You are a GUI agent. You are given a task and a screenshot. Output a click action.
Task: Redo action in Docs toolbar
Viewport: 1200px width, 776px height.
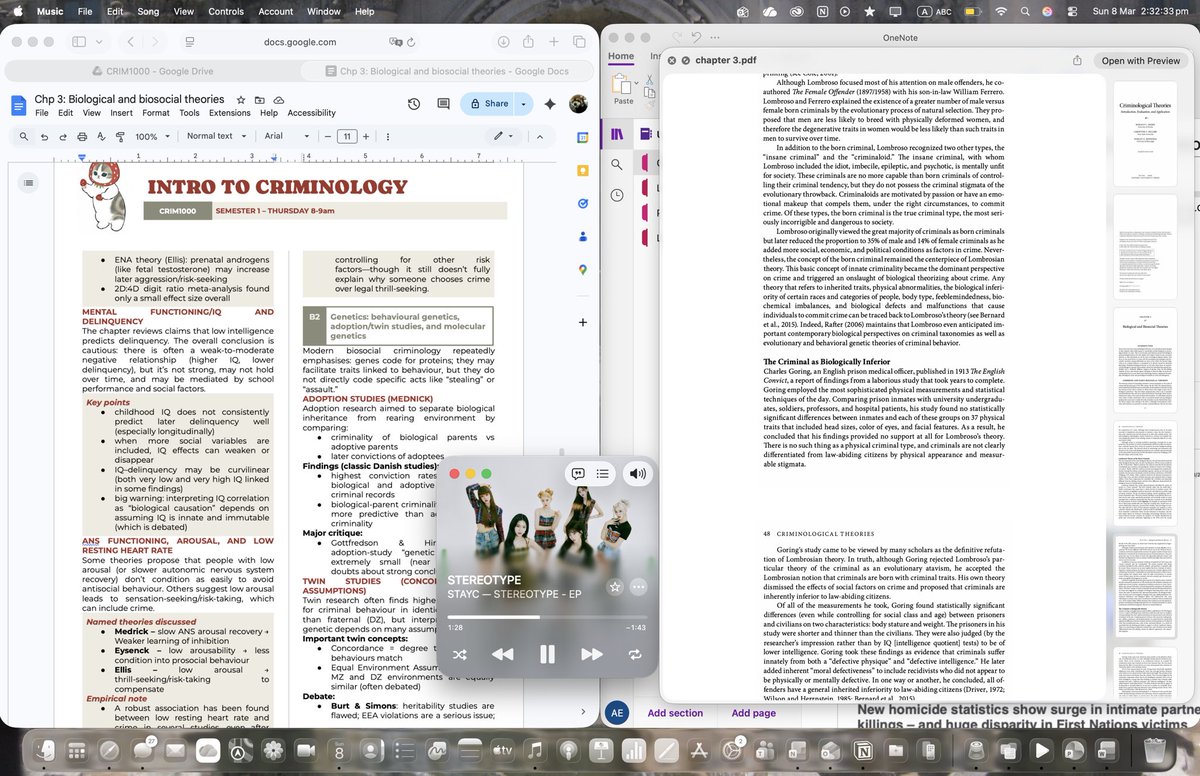coord(64,136)
